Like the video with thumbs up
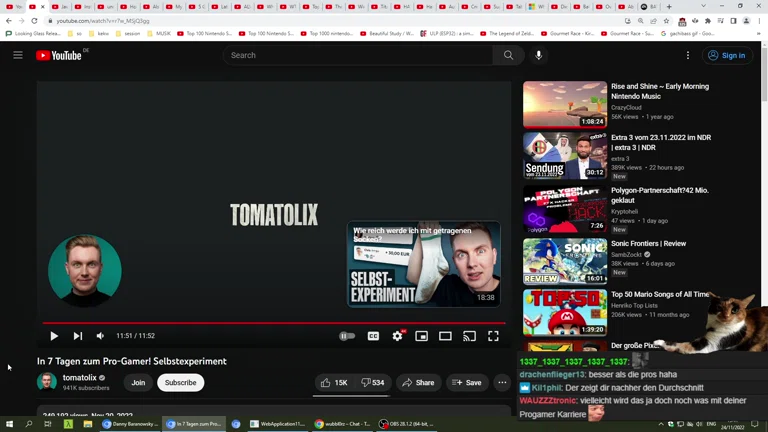 pyautogui.click(x=334, y=383)
